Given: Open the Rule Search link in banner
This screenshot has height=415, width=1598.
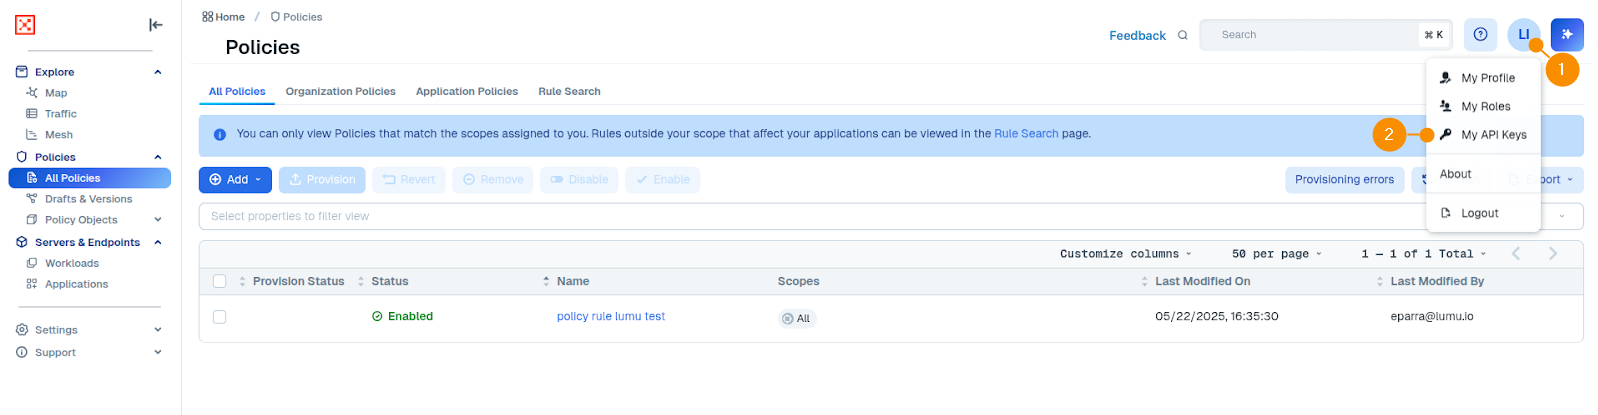Looking at the screenshot, I should 1025,134.
